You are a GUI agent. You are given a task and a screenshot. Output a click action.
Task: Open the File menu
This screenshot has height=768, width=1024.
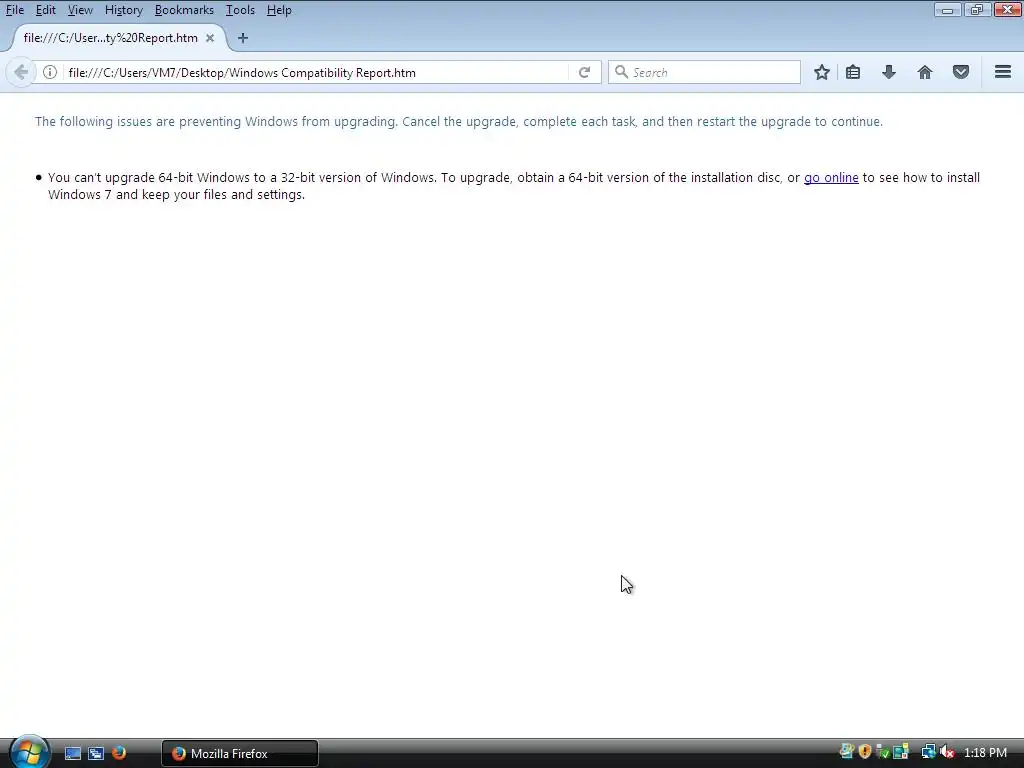point(14,10)
